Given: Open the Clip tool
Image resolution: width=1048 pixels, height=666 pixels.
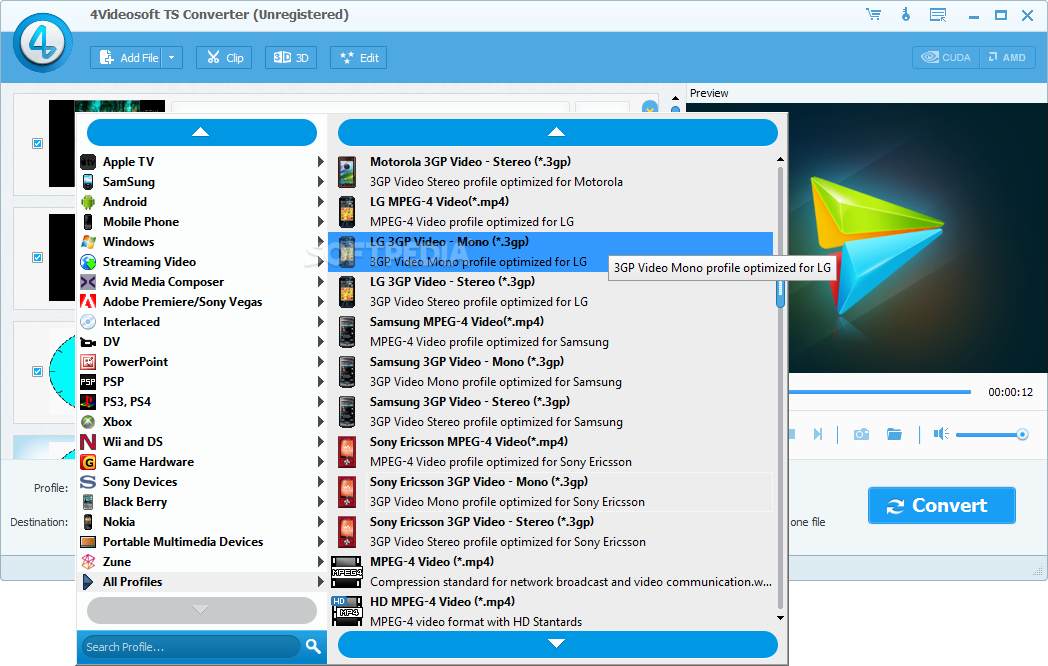Looking at the screenshot, I should (224, 58).
